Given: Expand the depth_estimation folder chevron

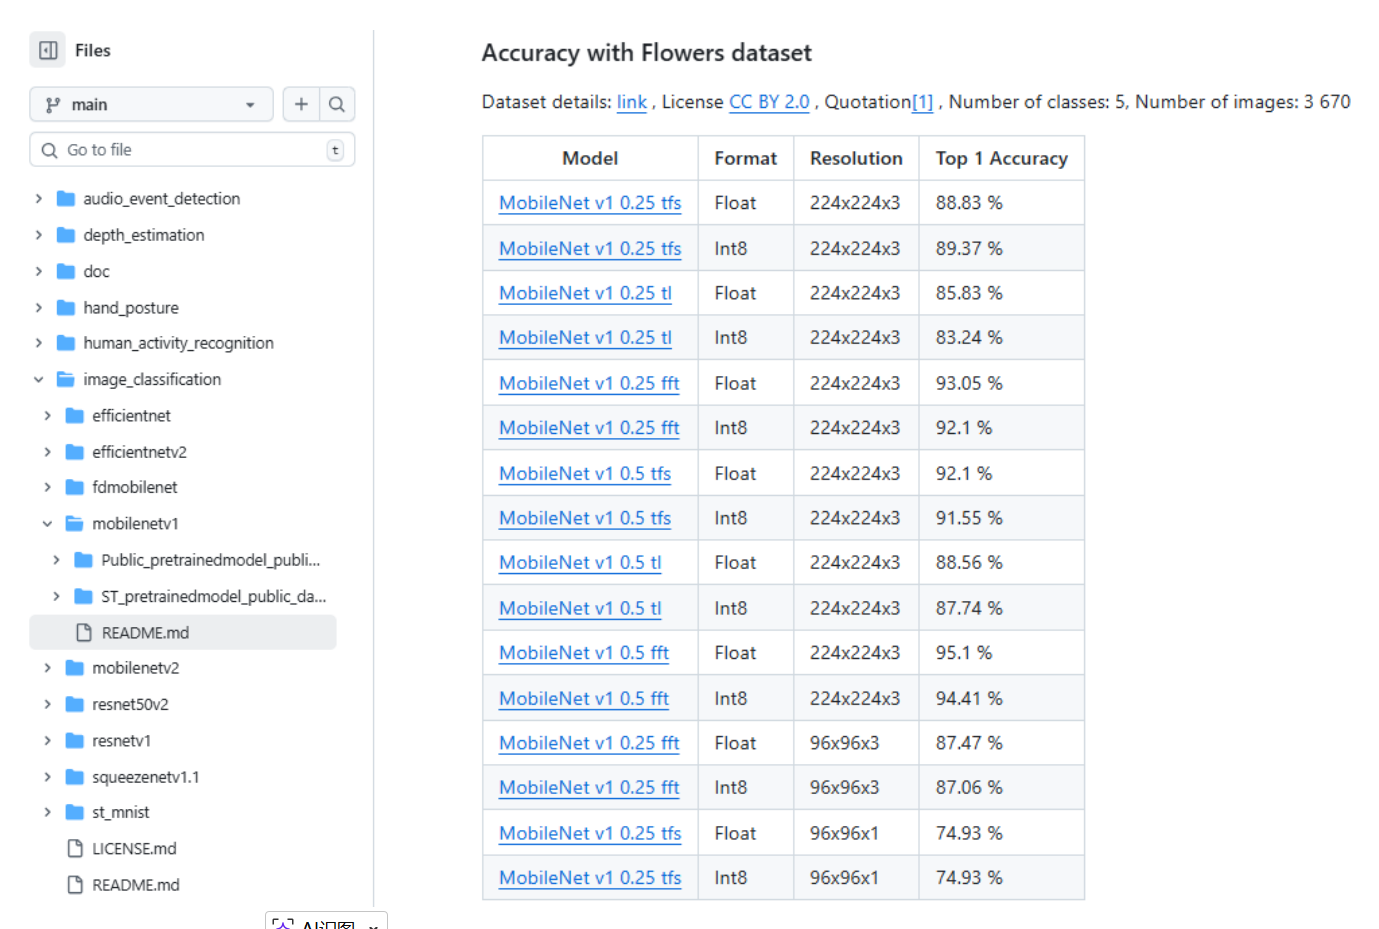Looking at the screenshot, I should (39, 235).
